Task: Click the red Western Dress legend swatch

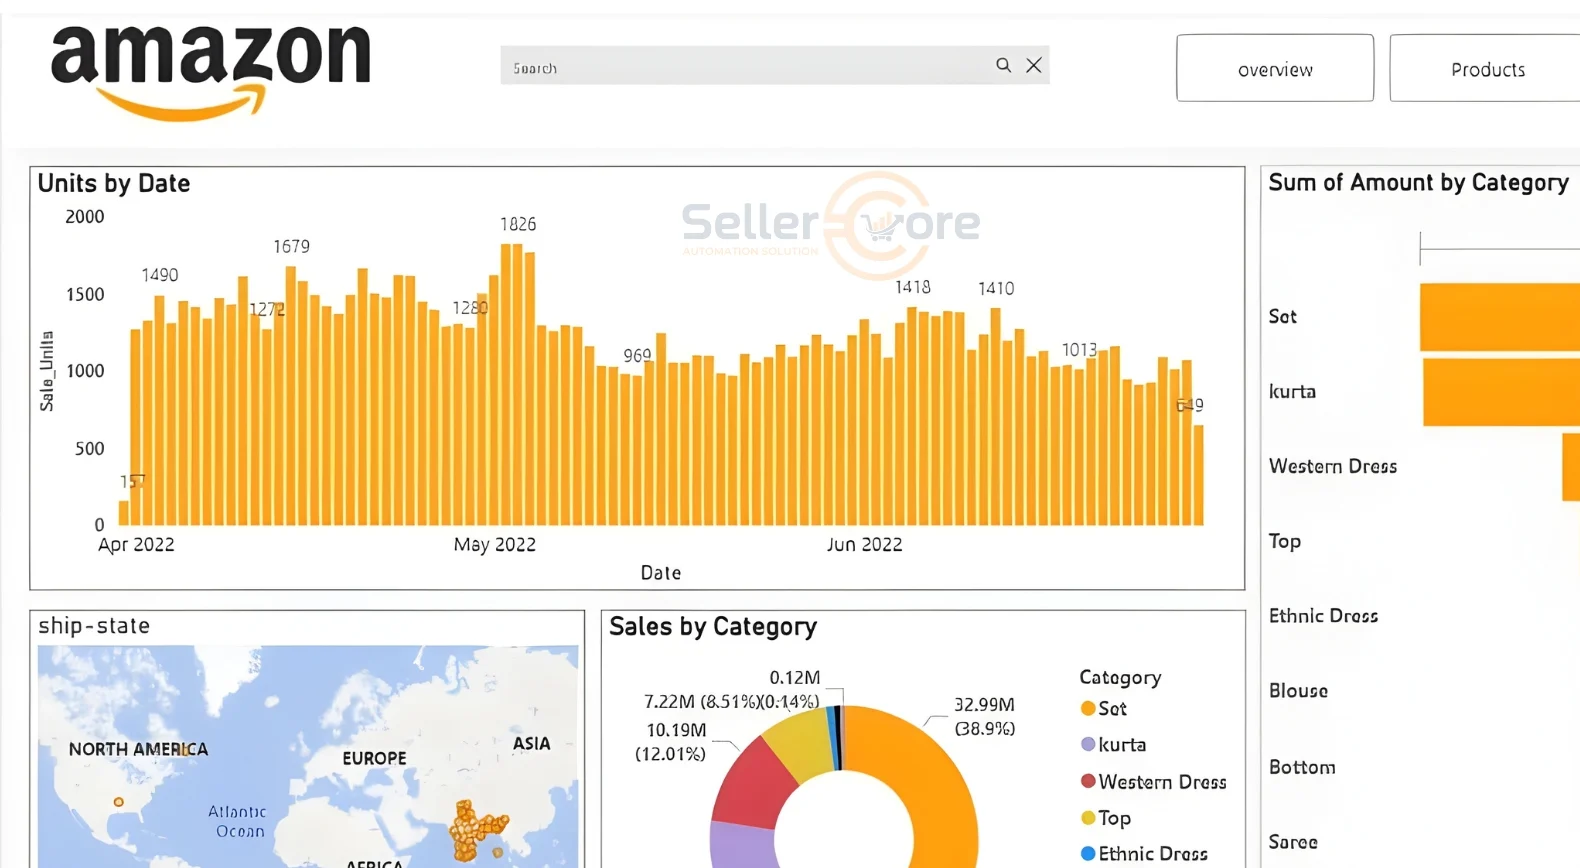Action: [1088, 782]
